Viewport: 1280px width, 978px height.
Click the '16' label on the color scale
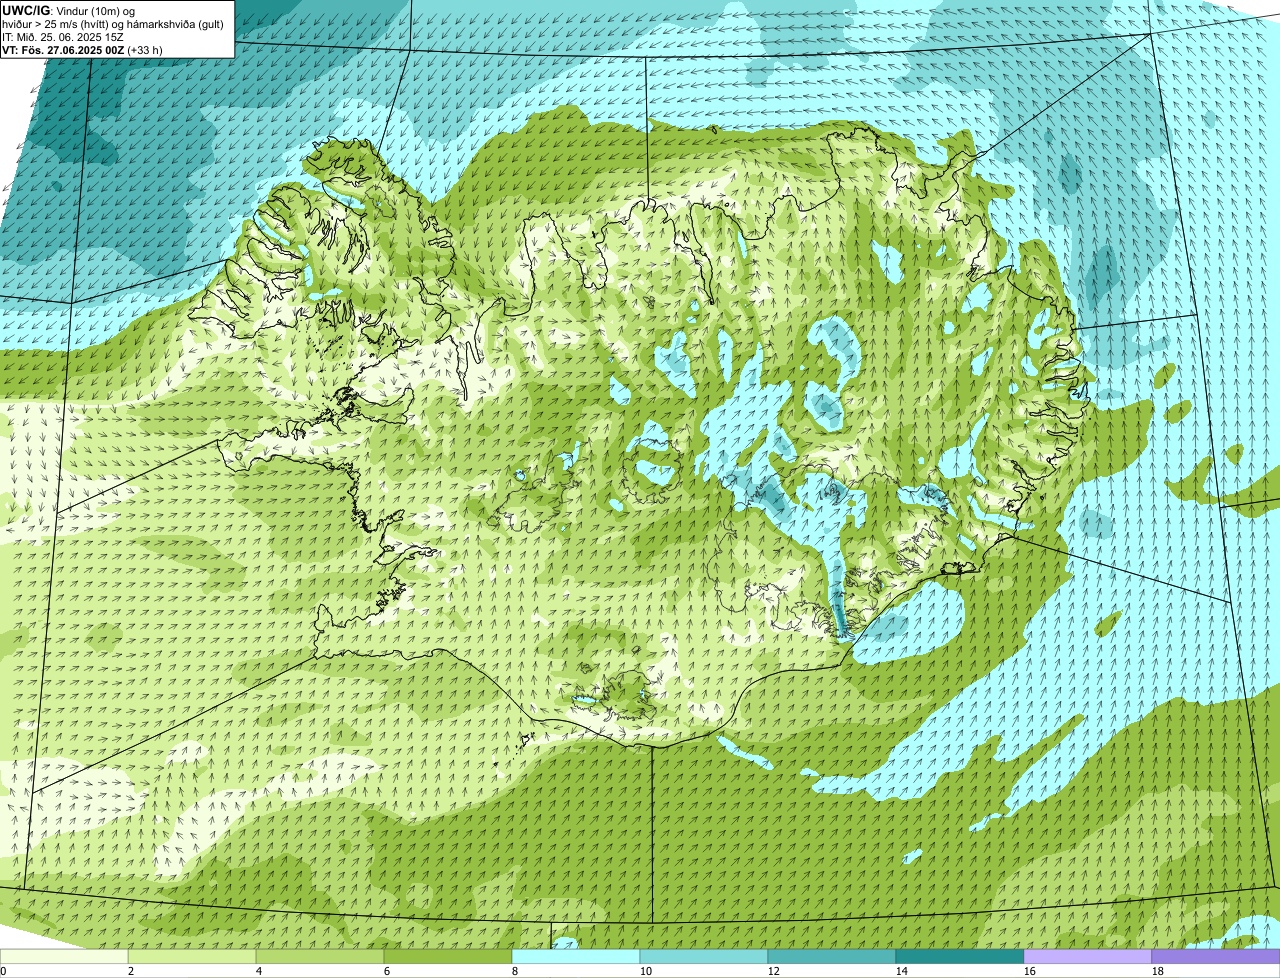1030,971
